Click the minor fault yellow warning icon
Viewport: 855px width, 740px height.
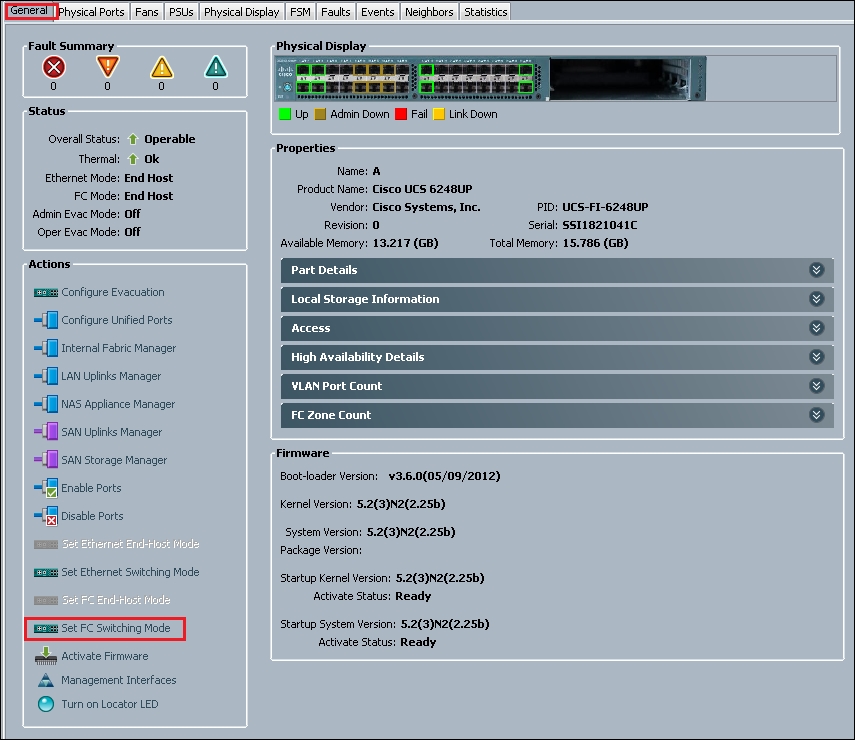162,67
